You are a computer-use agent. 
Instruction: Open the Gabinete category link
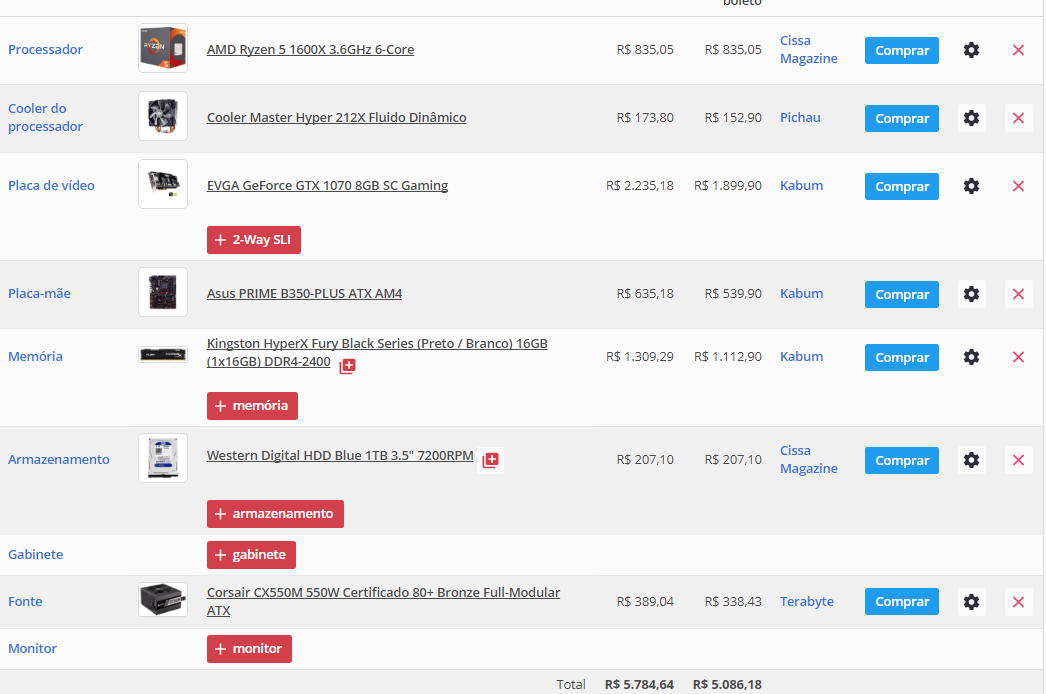pos(35,555)
